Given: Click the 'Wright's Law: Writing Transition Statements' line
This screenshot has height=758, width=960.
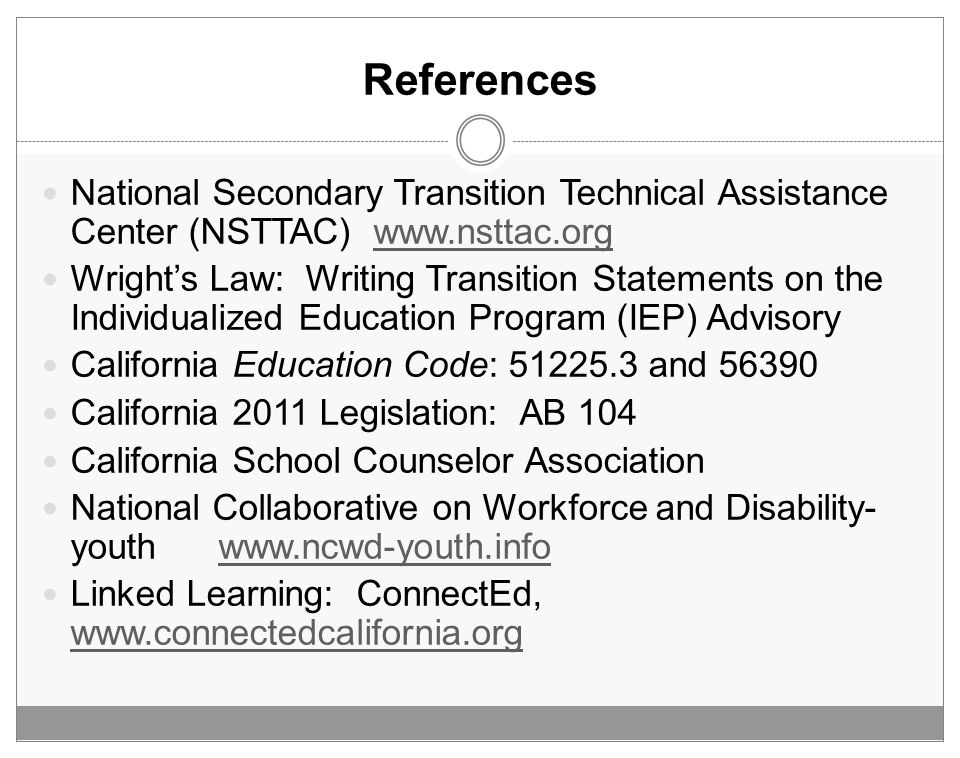Looking at the screenshot, I should 477,279.
